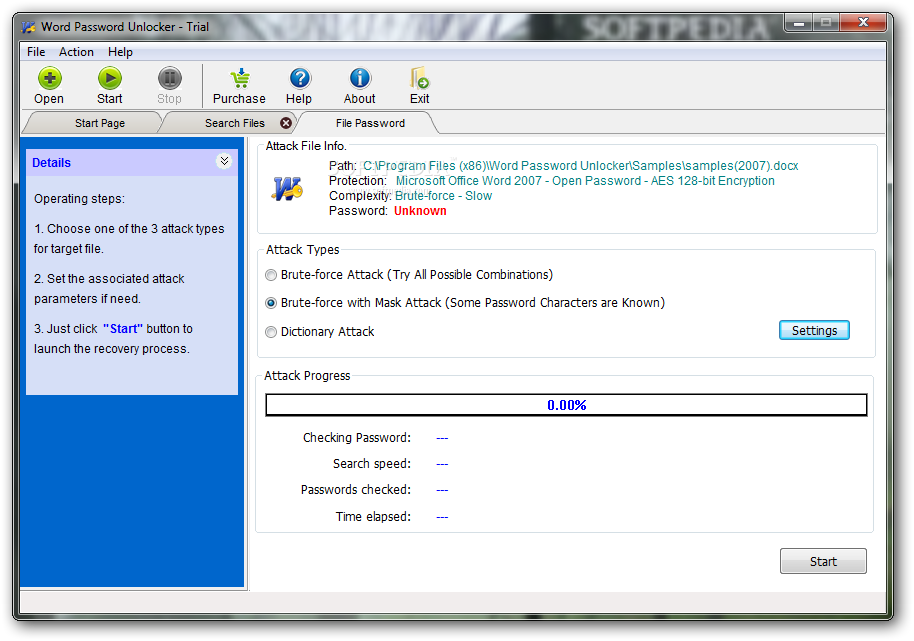Screen dimensions: 914x641
Task: Click the Open toolbar icon
Action: pyautogui.click(x=50, y=78)
